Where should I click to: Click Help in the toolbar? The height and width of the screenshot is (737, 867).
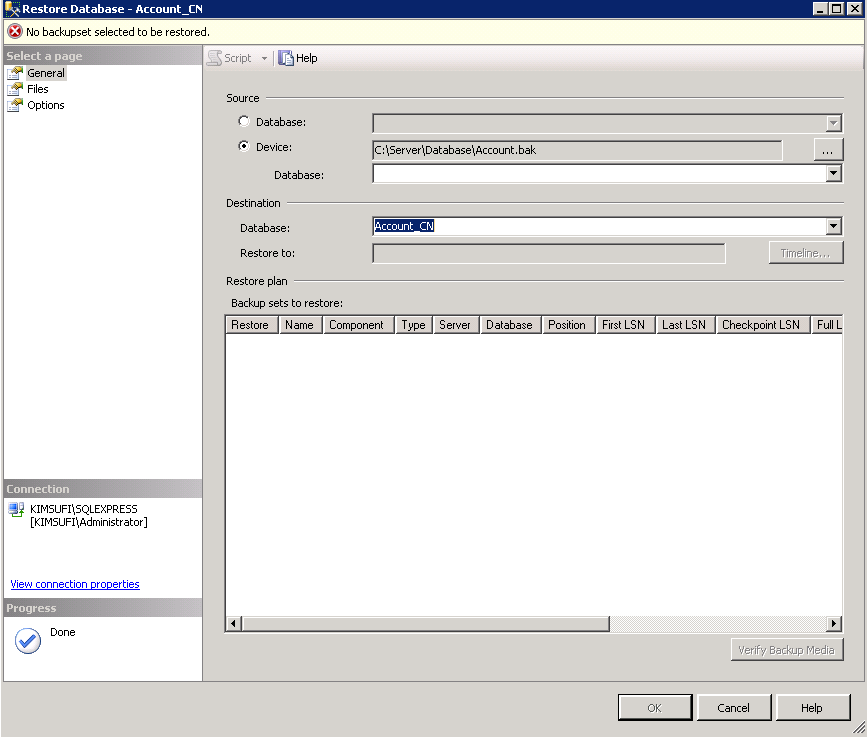pos(298,58)
